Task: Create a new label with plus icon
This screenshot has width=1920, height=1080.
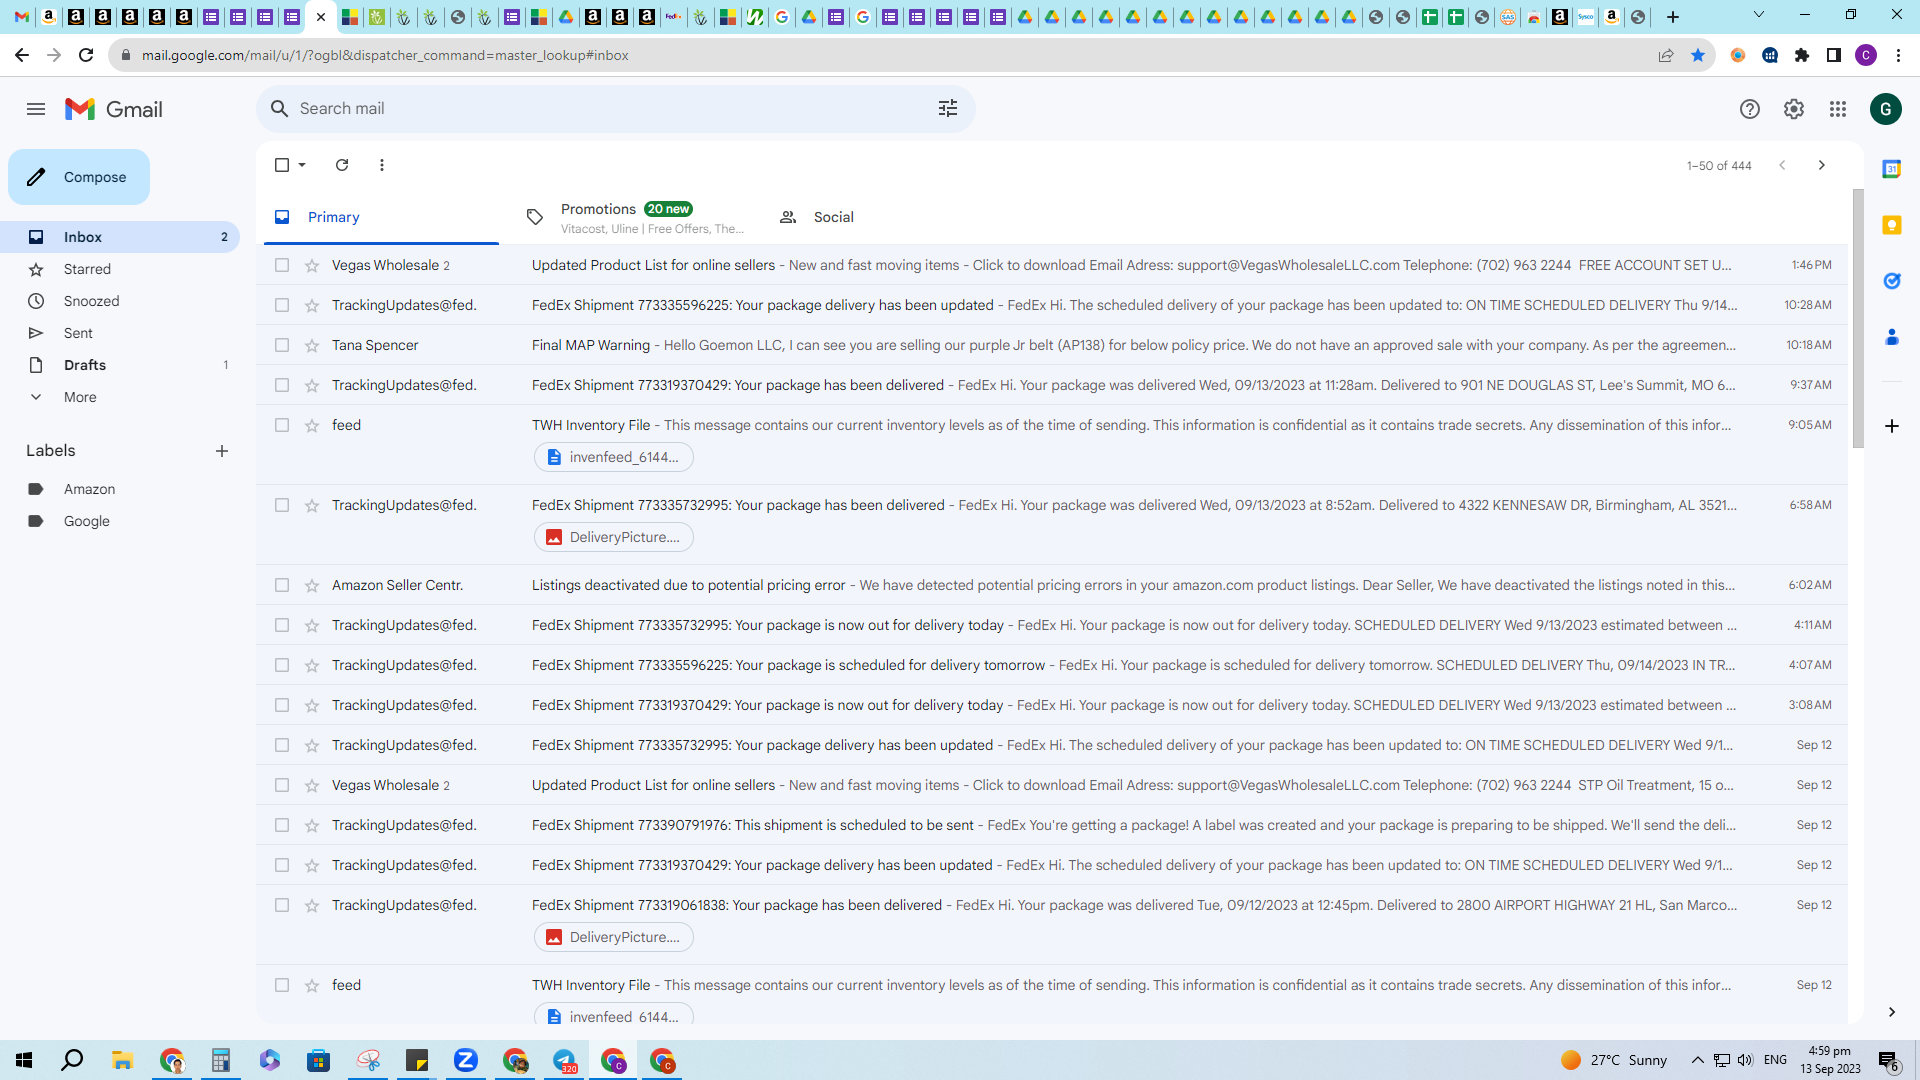Action: click(x=222, y=451)
